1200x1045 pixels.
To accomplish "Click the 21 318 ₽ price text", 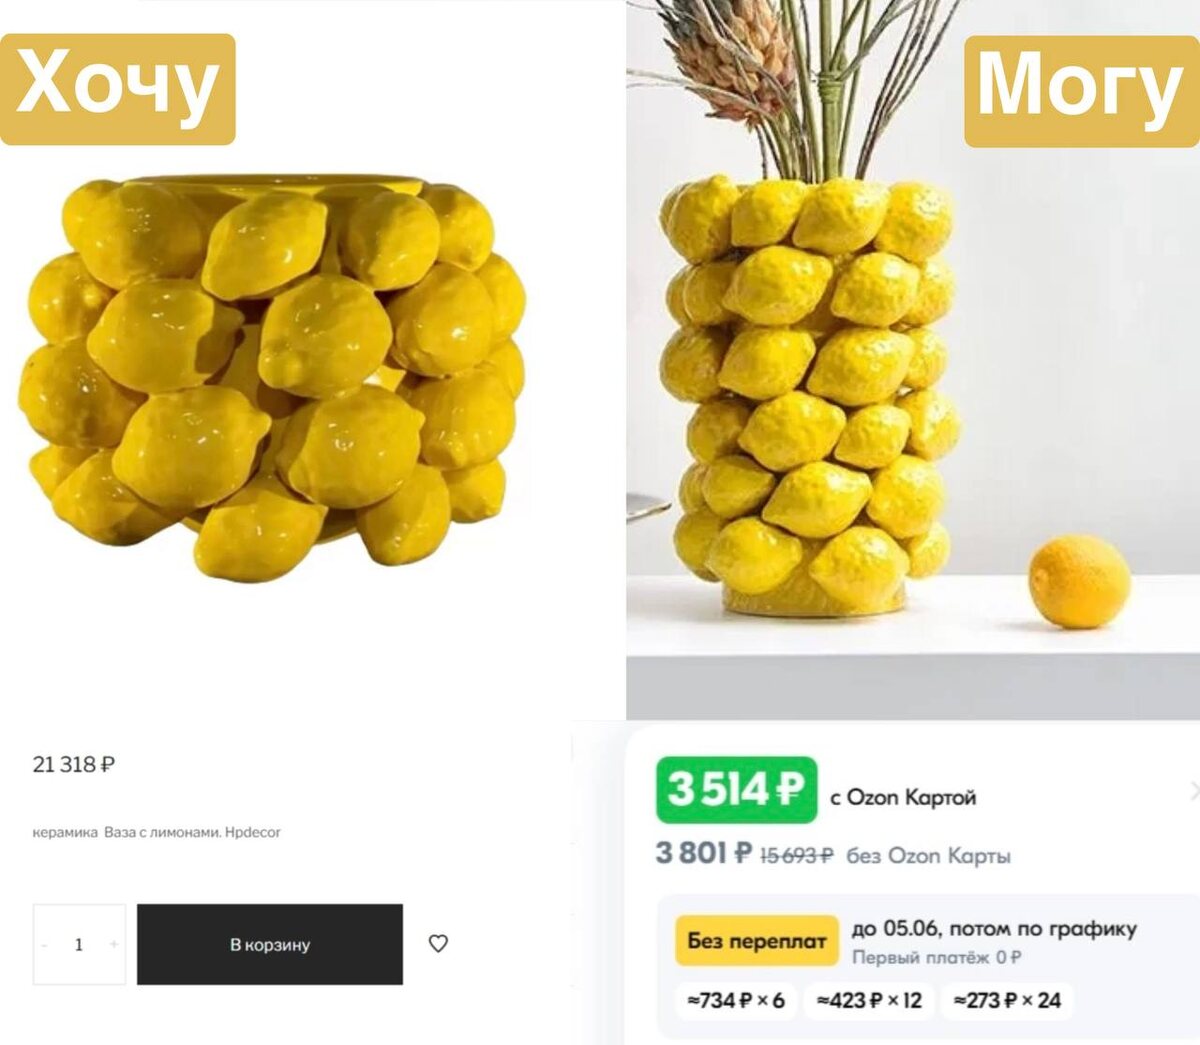I will click(x=74, y=765).
